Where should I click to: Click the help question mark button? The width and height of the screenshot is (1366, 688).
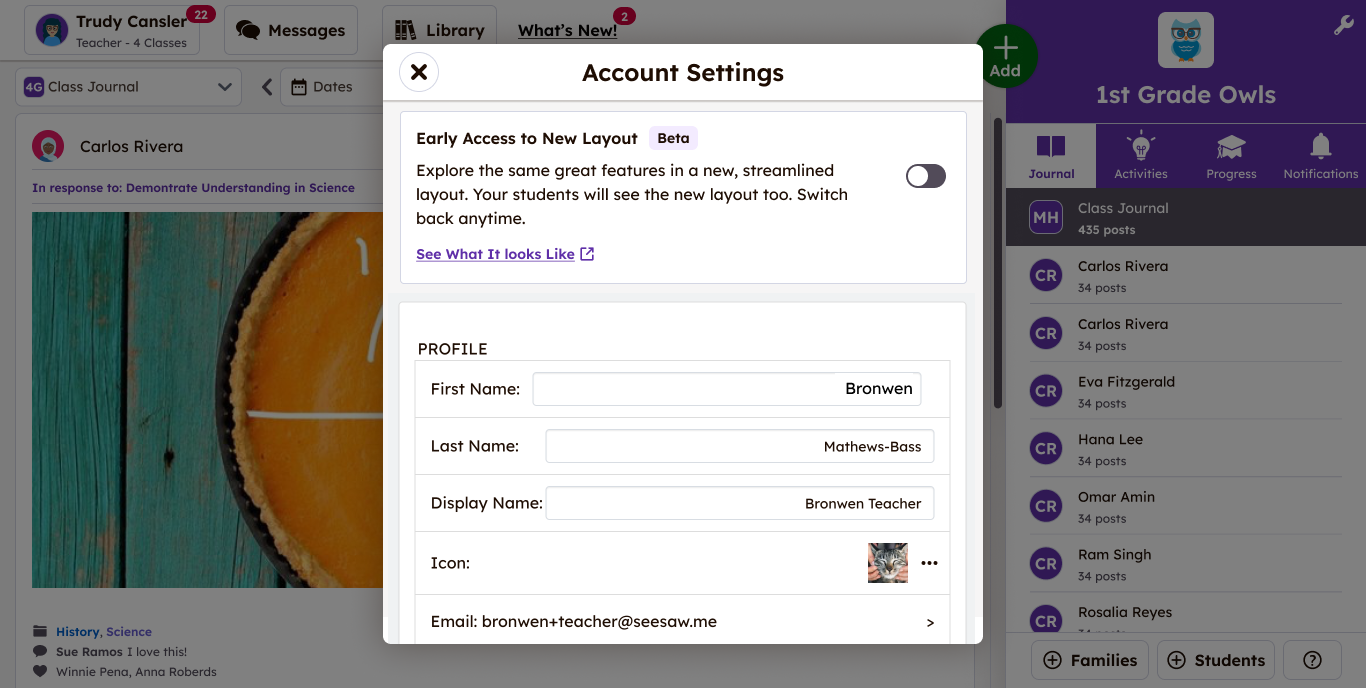coord(1313,660)
